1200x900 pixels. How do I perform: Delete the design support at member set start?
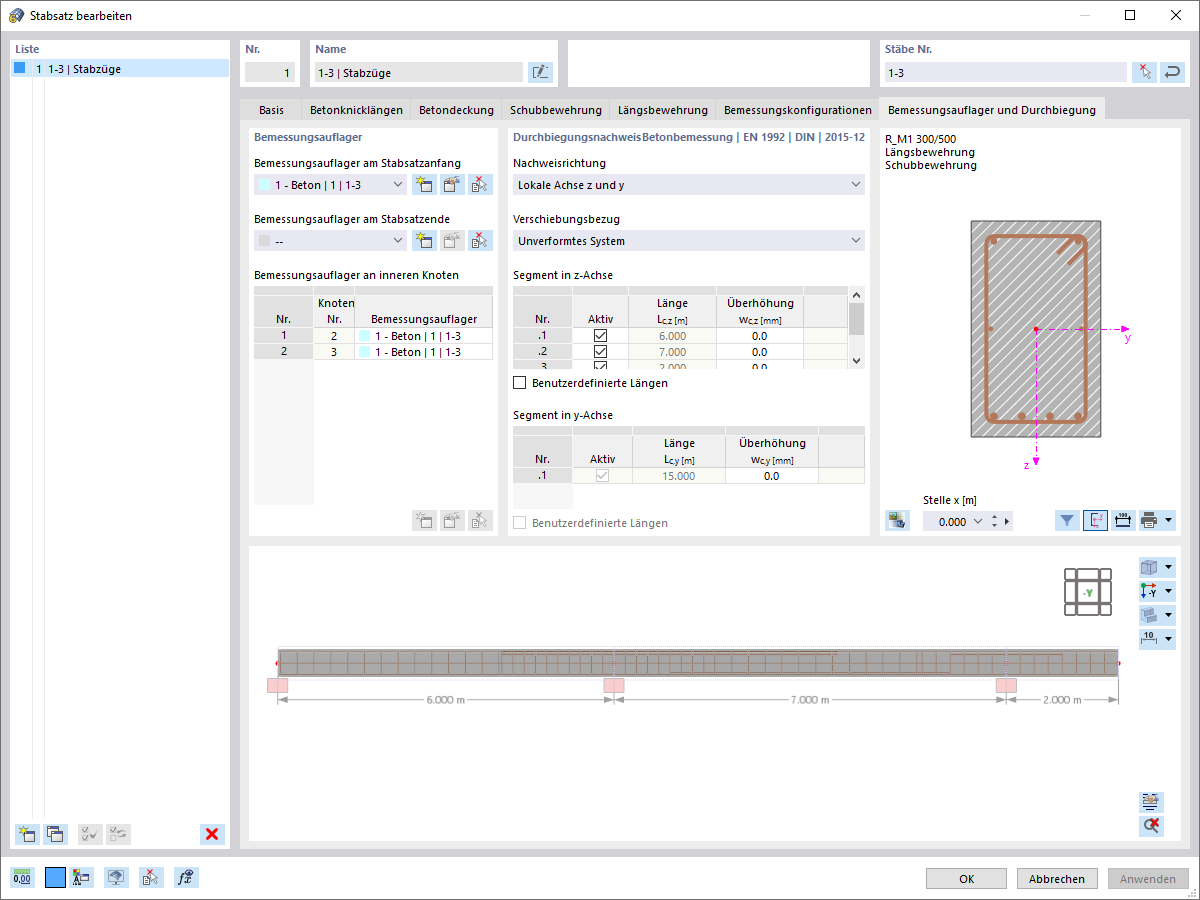point(480,184)
